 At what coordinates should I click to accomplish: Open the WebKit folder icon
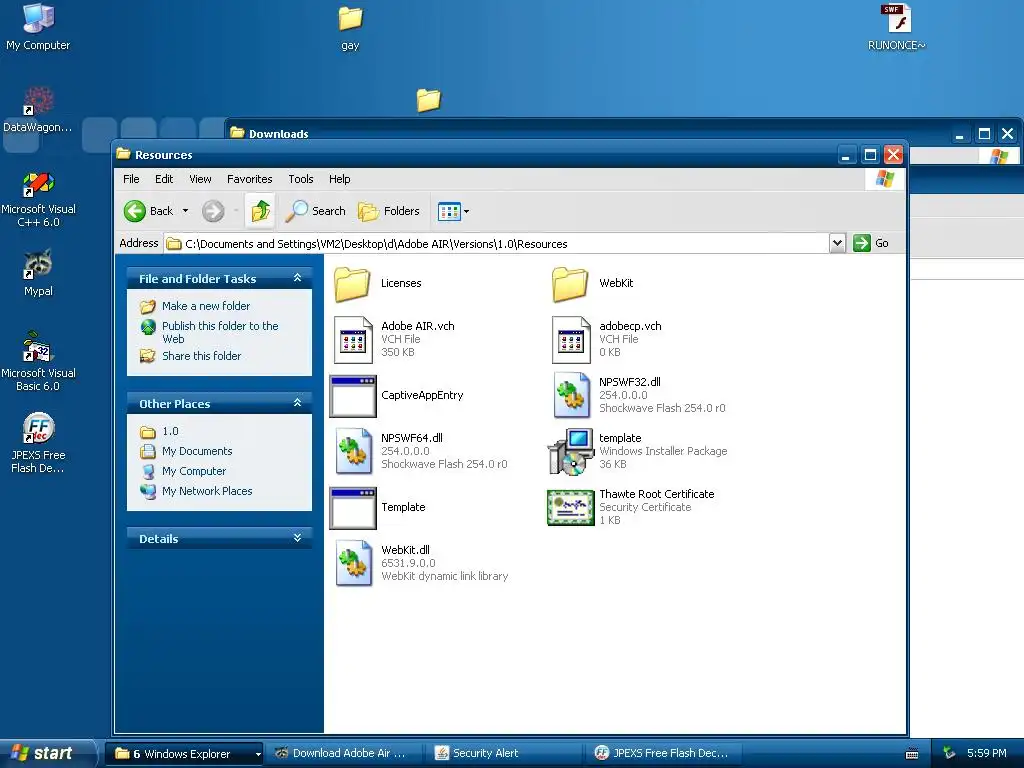[570, 284]
